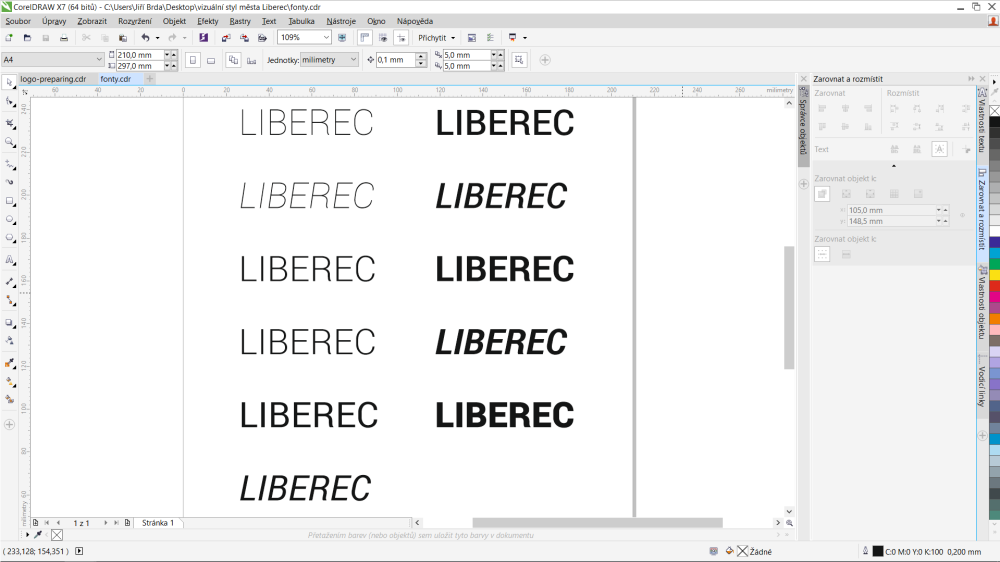Select the Polygon tool
The height and width of the screenshot is (562, 1000).
(10, 238)
